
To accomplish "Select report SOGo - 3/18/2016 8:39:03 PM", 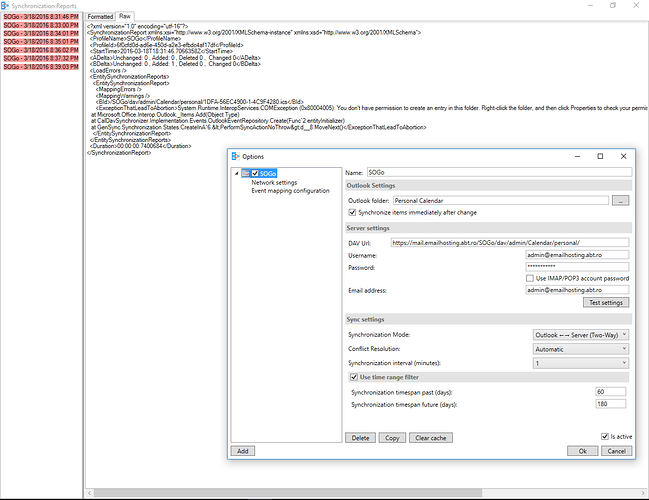I will (x=41, y=67).
